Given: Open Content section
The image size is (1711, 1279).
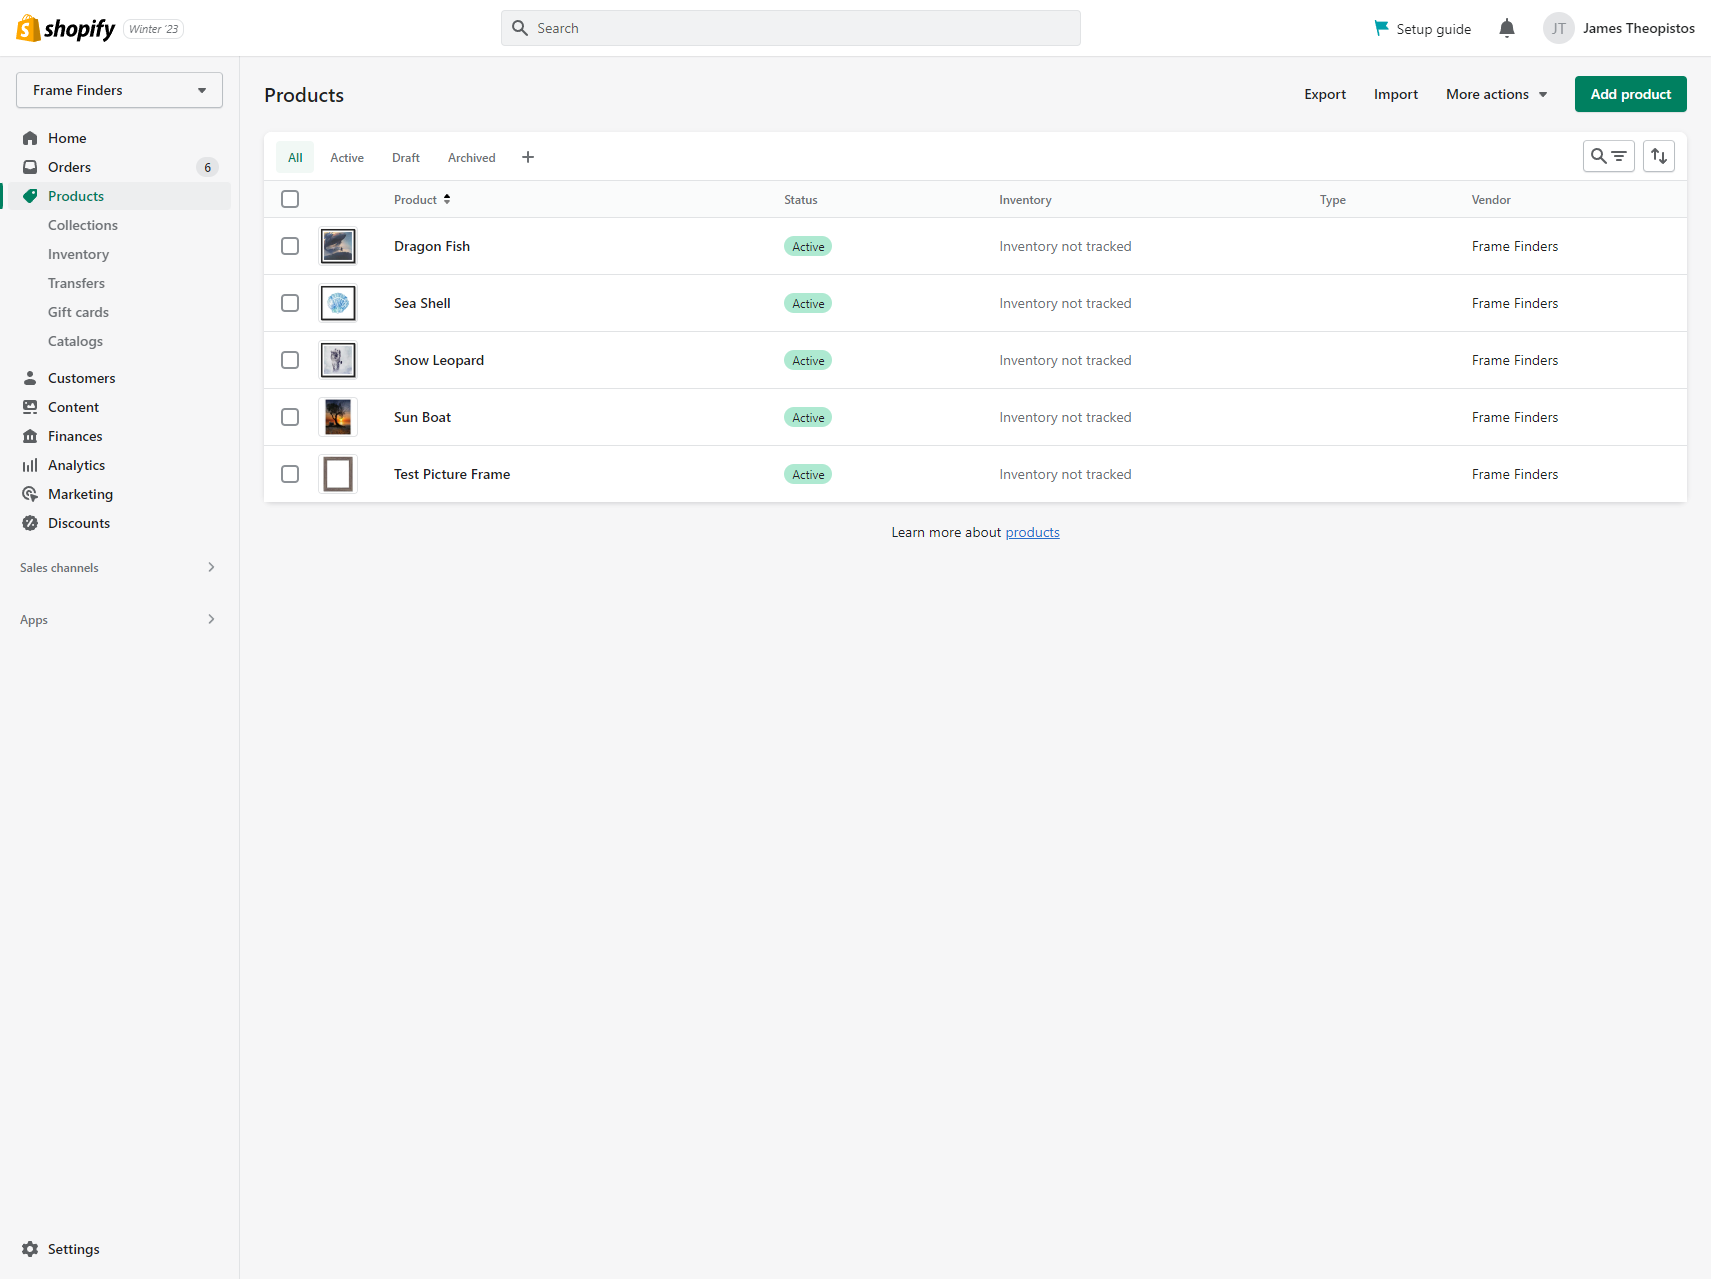Looking at the screenshot, I should 73,407.
